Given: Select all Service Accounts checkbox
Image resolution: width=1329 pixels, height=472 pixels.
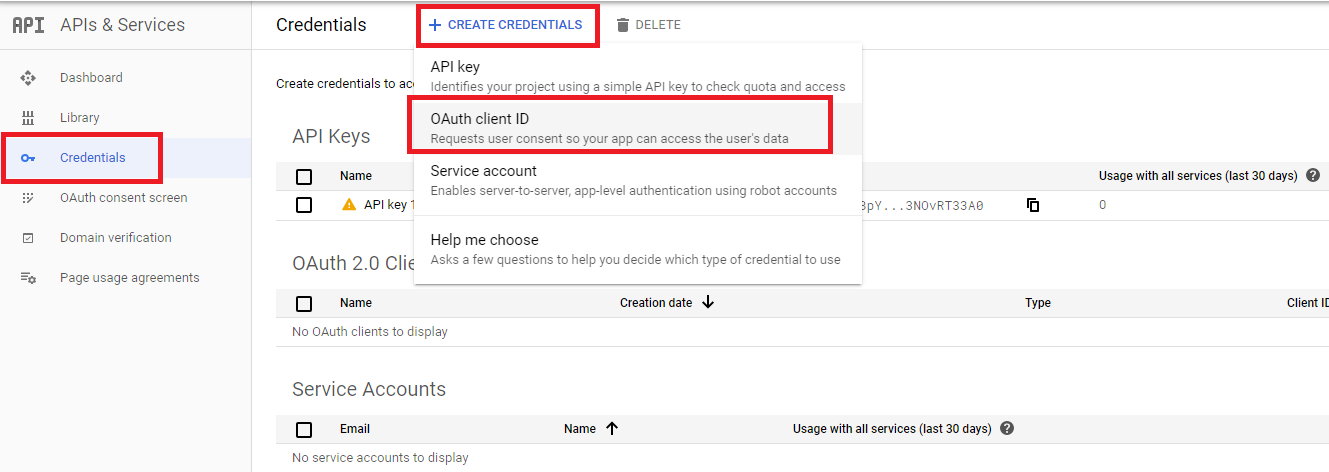Looking at the screenshot, I should pos(304,430).
